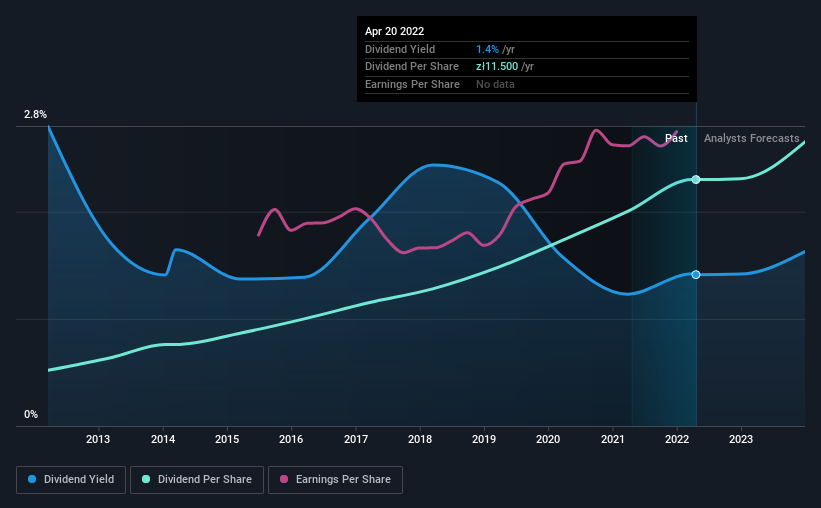Toggle the Dividend Yield legend button

point(71,480)
